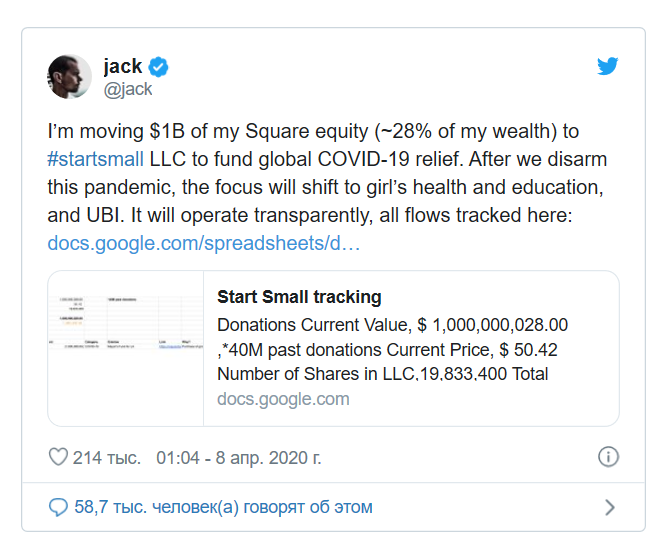Open the spreadsheet preview thumbnail
Viewport: 665px width, 547px height.
(126, 348)
